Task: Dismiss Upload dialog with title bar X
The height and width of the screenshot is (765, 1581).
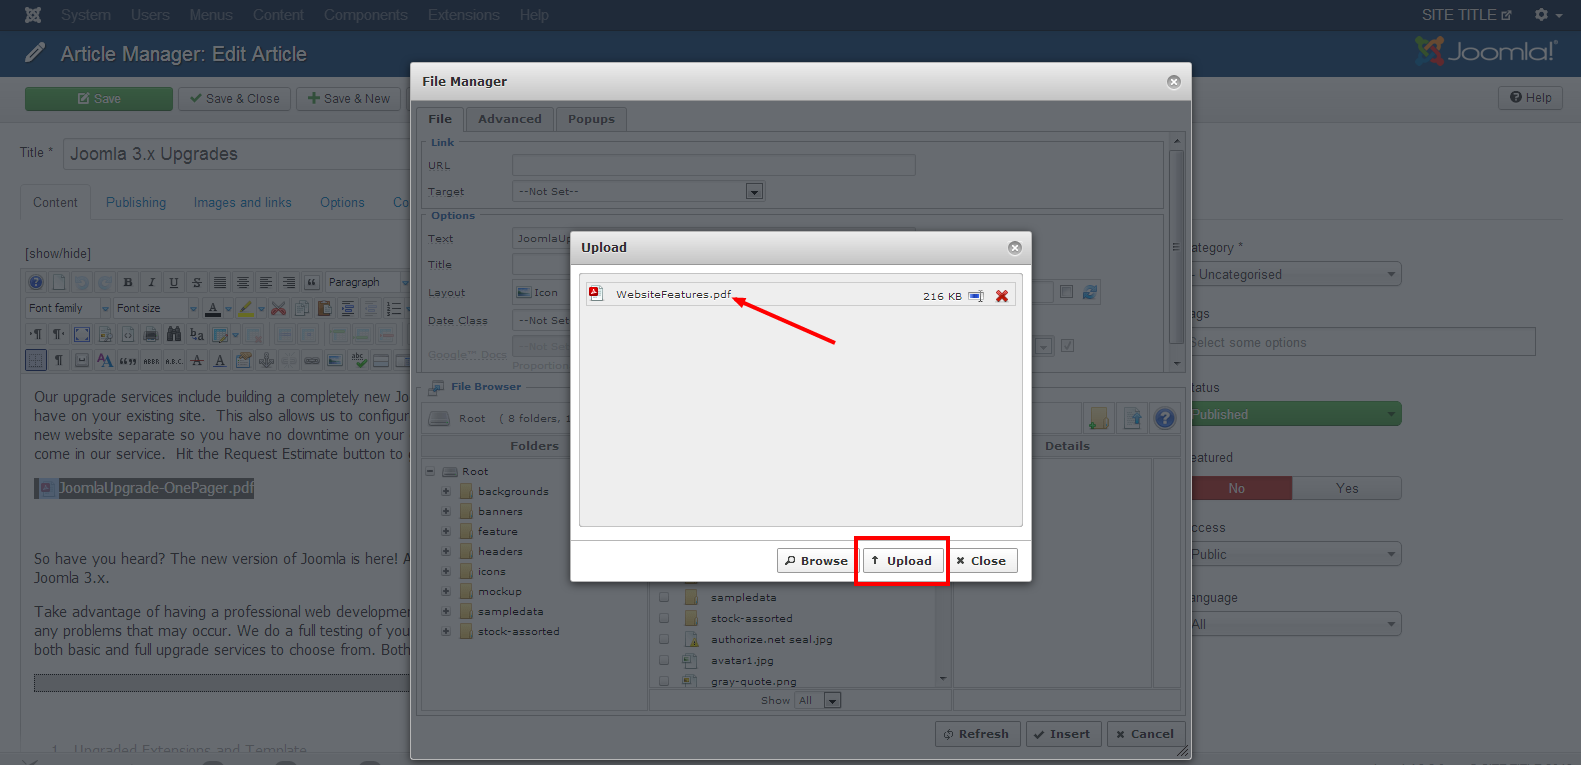Action: click(x=1015, y=248)
